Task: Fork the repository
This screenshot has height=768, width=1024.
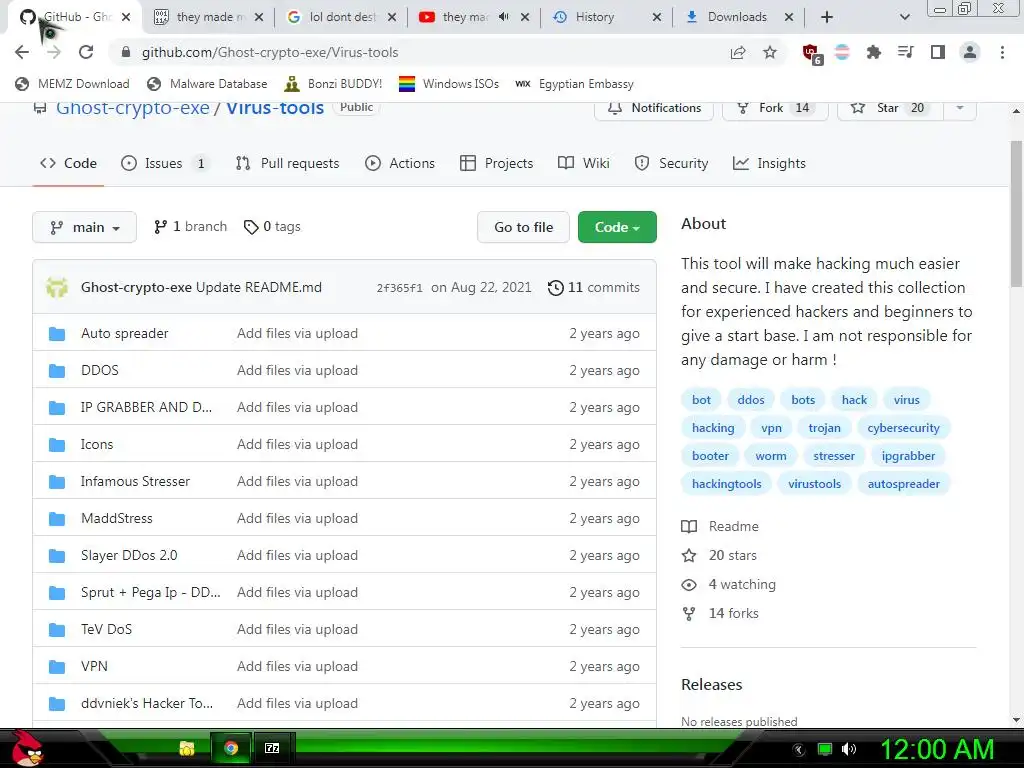Action: (x=775, y=108)
